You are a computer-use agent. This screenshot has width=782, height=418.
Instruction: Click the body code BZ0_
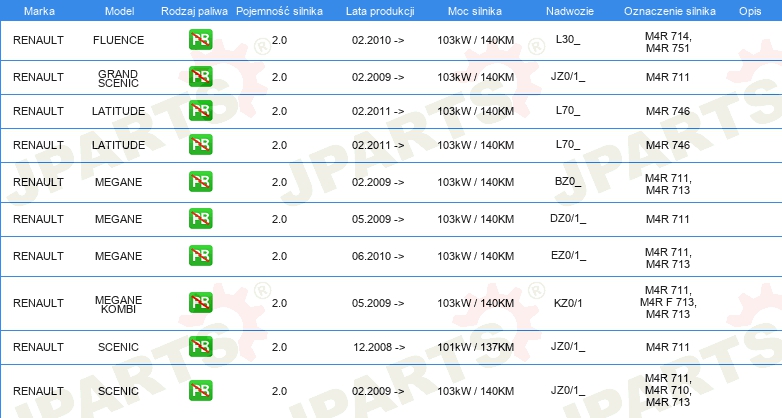[x=568, y=181]
